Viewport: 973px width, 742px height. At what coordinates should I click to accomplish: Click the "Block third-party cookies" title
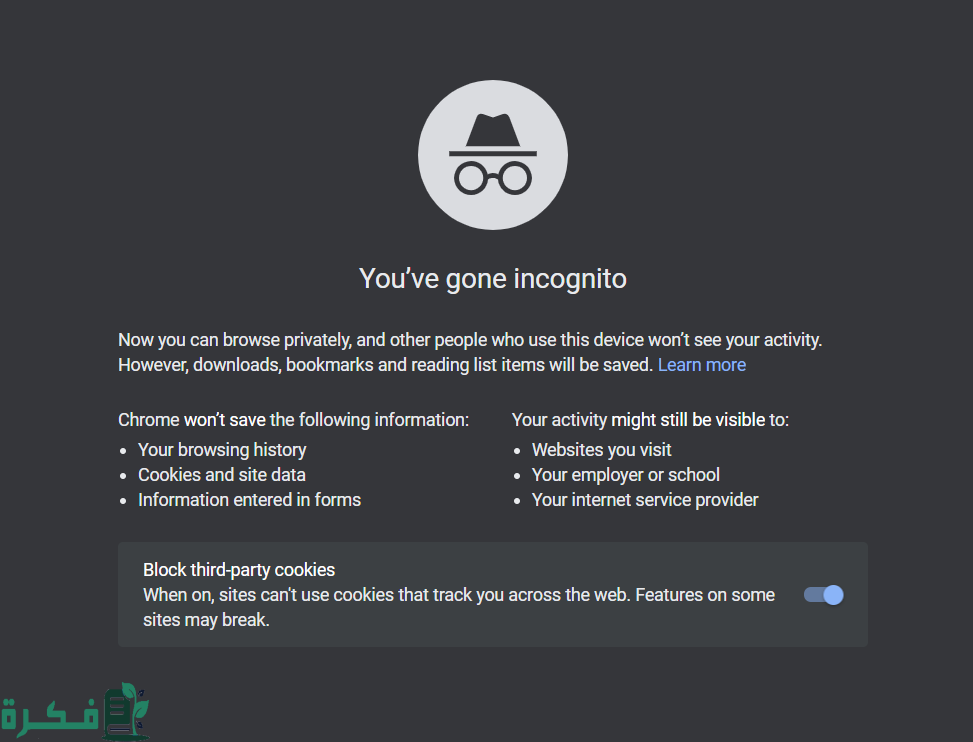tap(239, 570)
